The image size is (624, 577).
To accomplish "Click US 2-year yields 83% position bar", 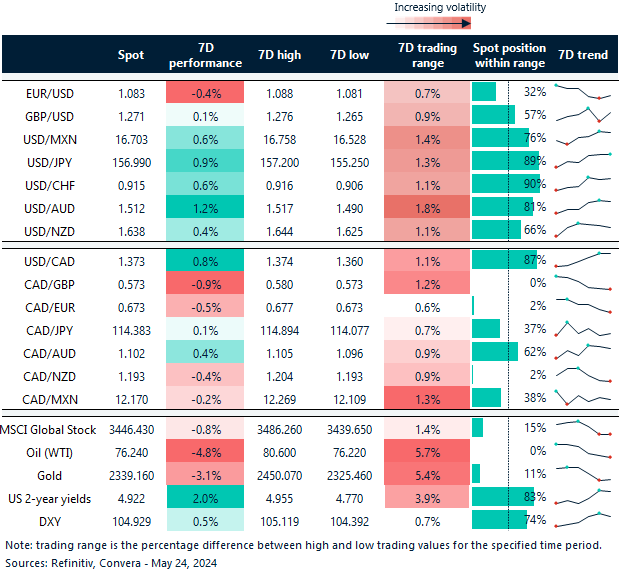I will click(x=507, y=495).
